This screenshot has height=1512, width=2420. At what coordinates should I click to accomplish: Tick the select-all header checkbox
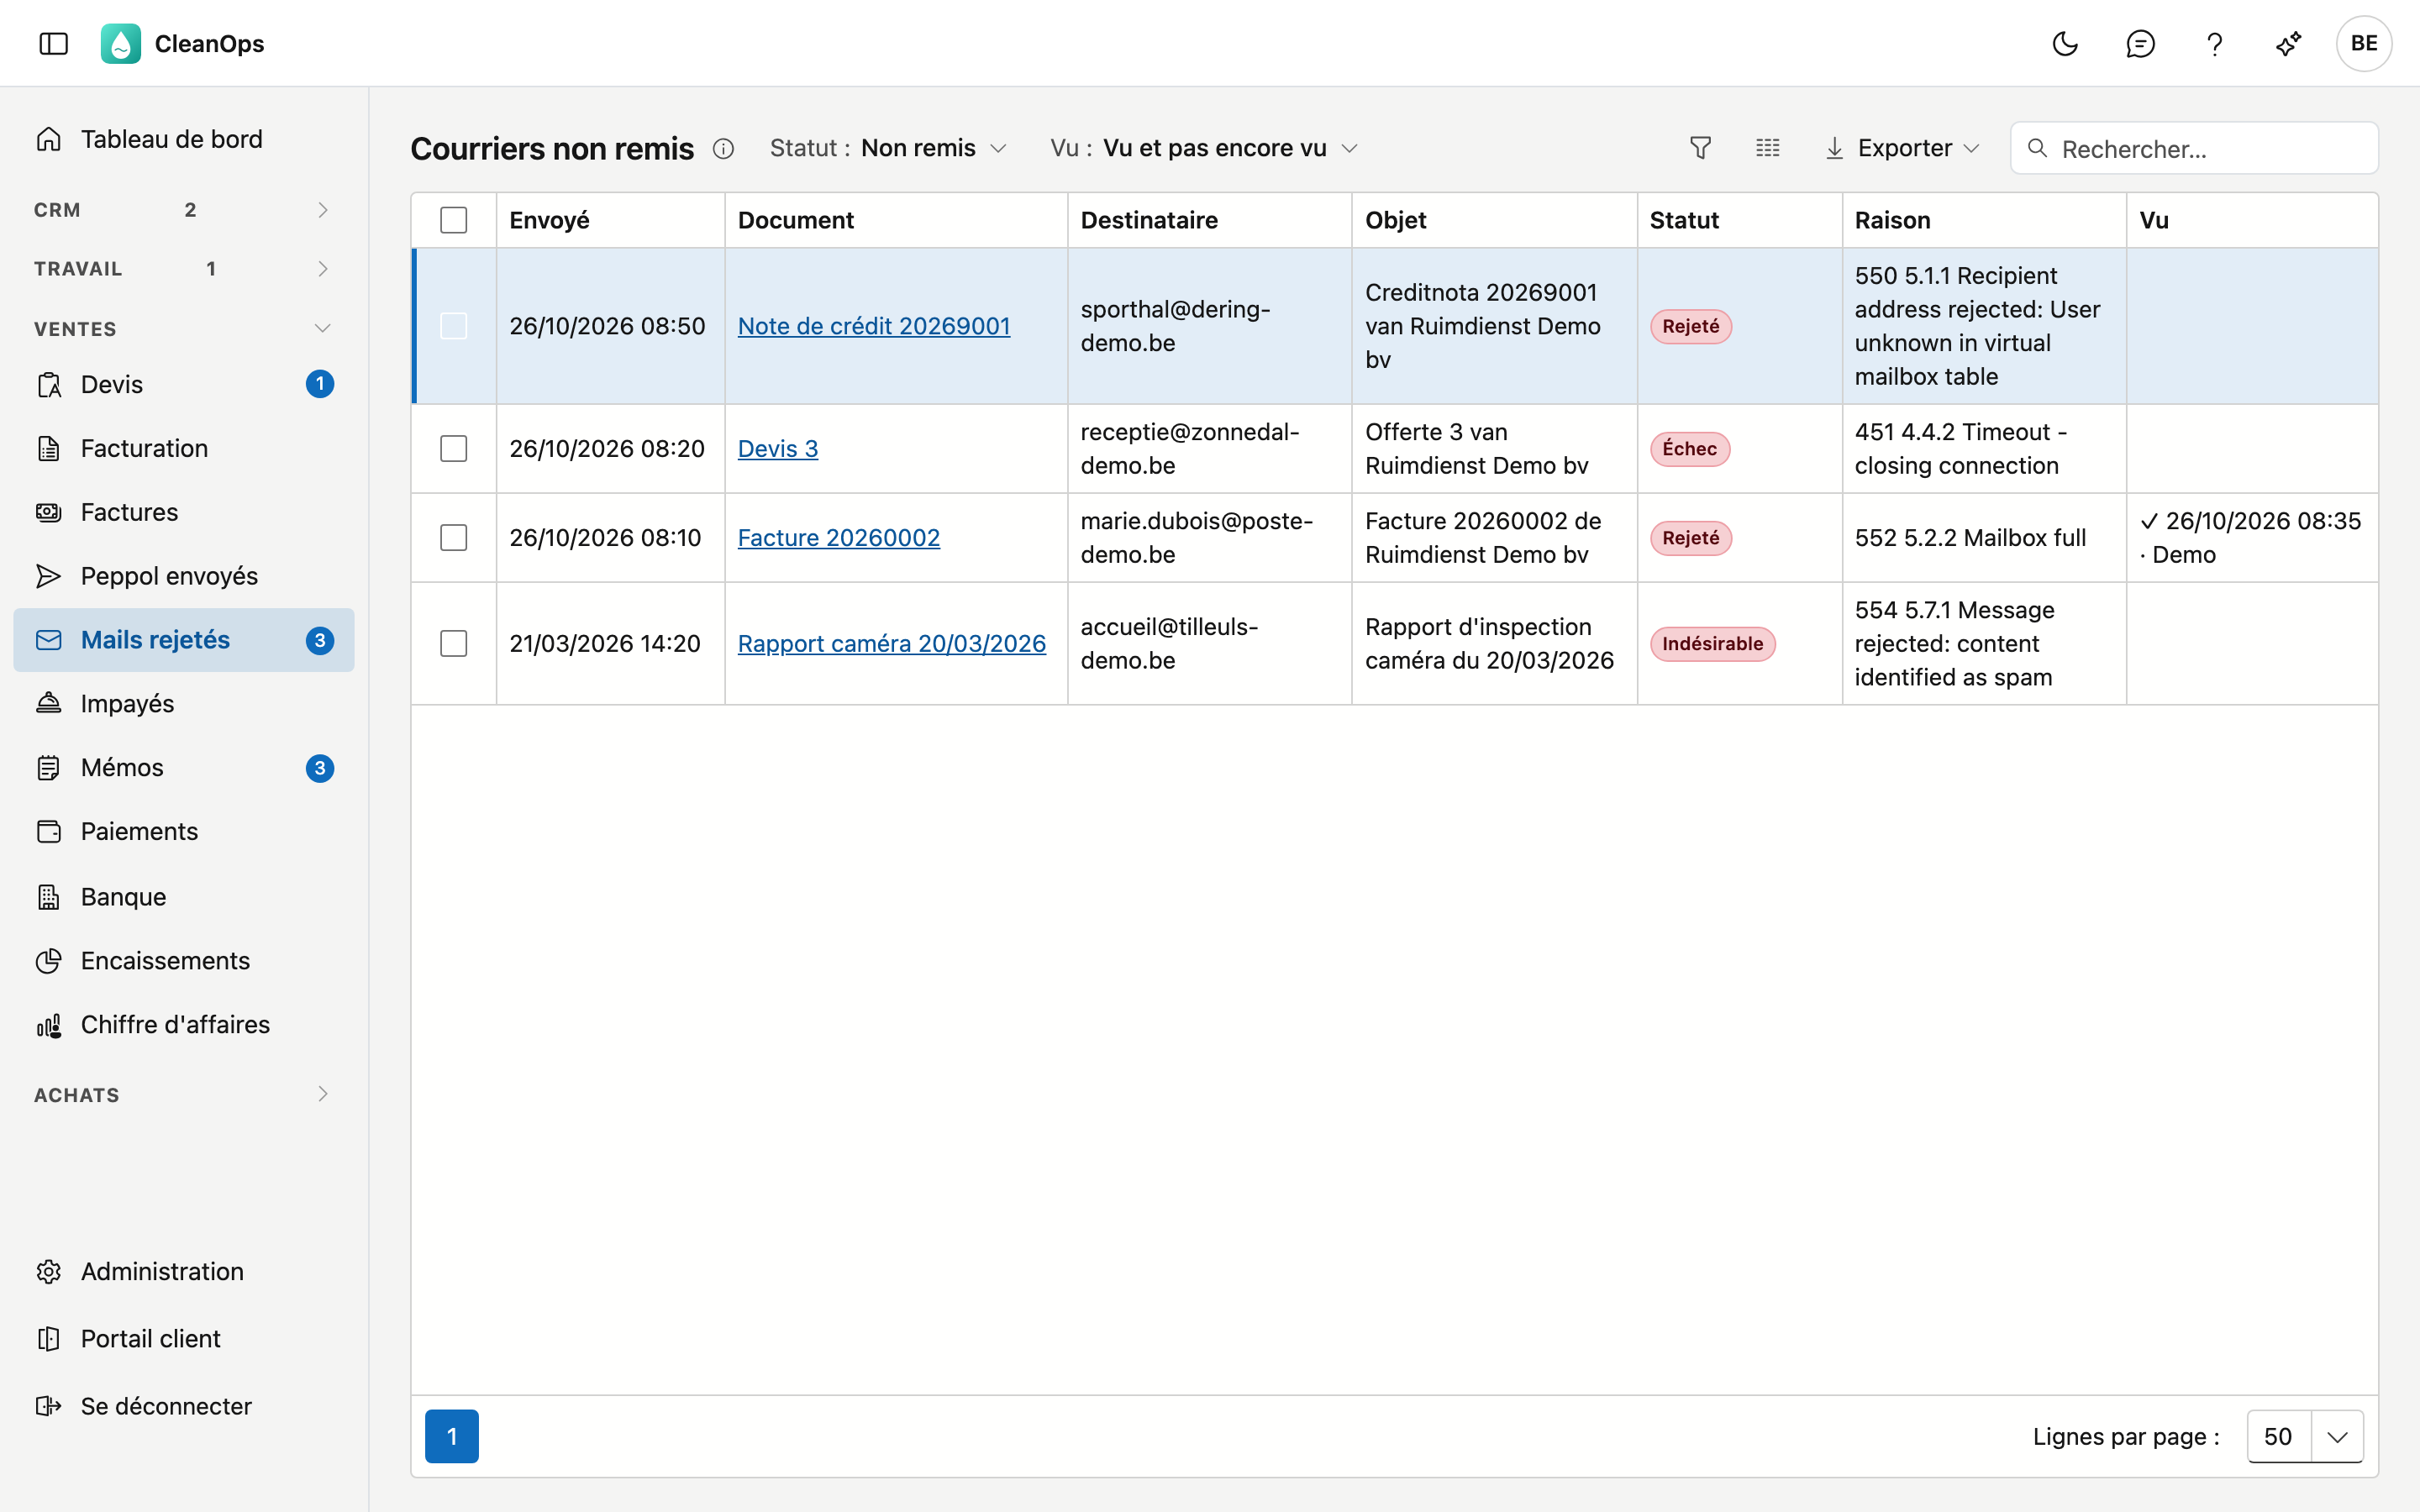[x=454, y=220]
